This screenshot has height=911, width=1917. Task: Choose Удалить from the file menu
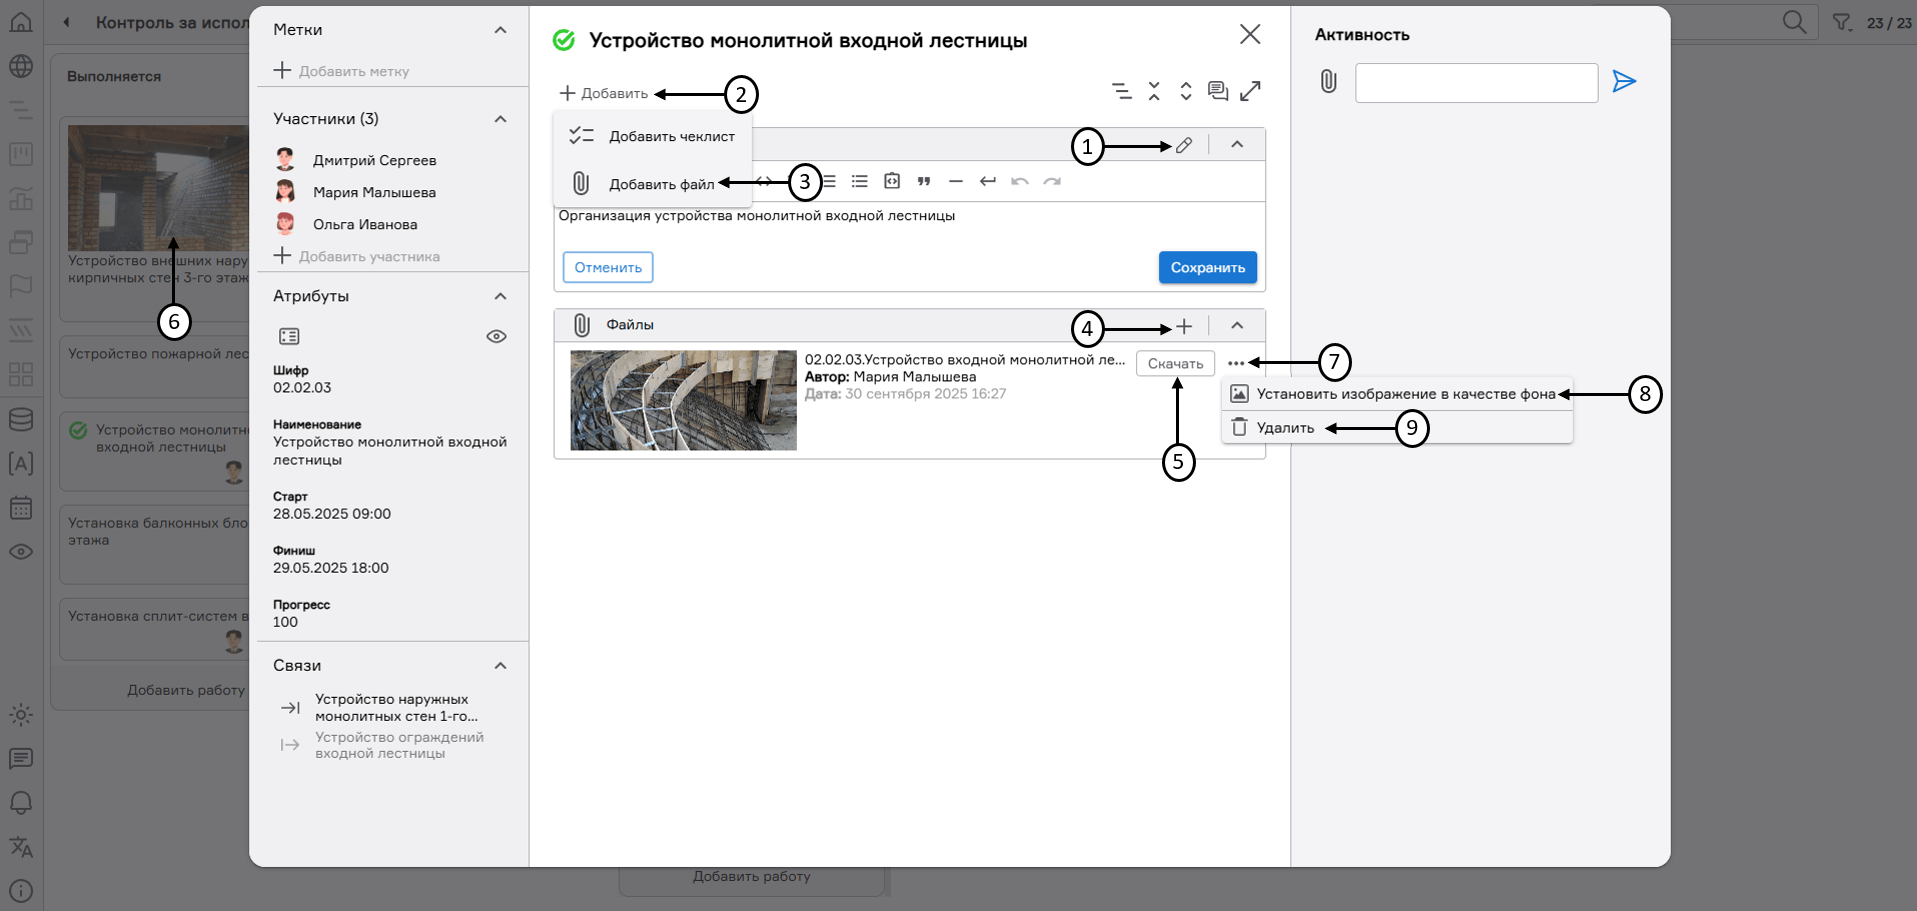click(x=1285, y=428)
